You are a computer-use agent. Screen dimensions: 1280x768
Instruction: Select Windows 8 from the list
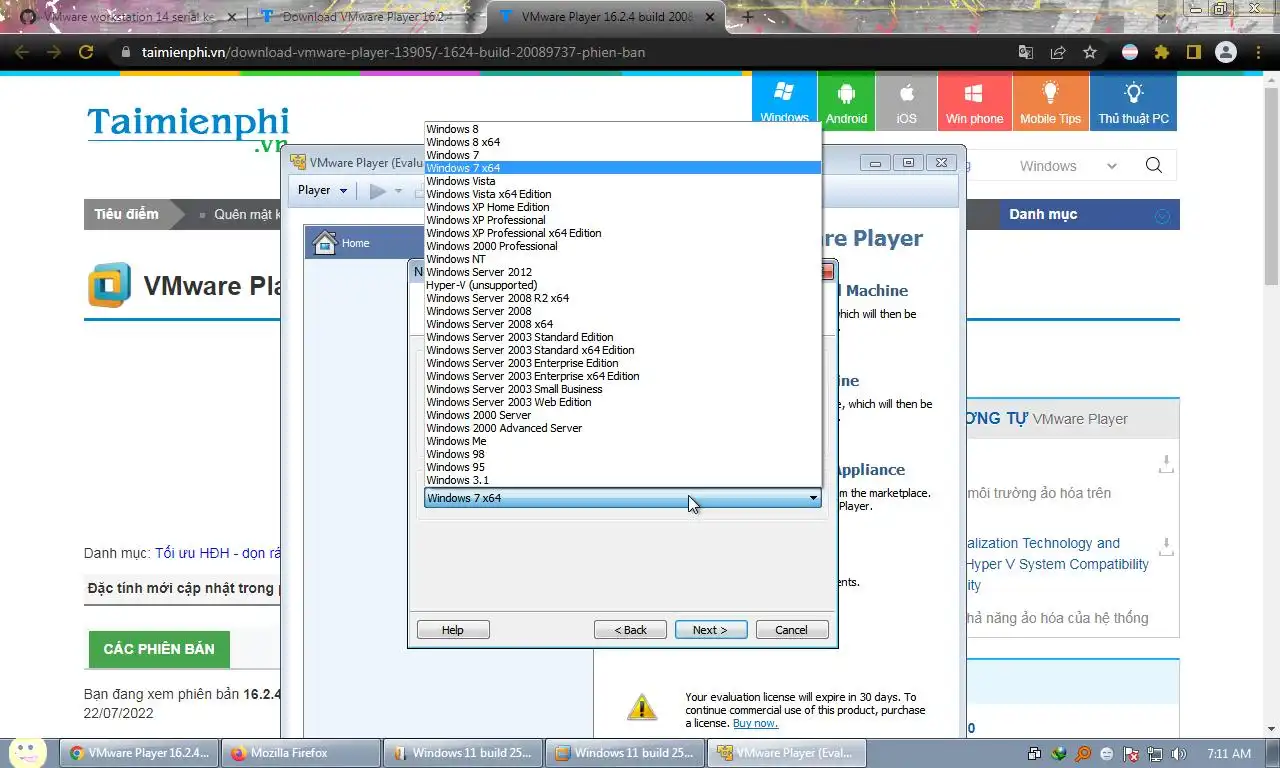pyautogui.click(x=622, y=129)
